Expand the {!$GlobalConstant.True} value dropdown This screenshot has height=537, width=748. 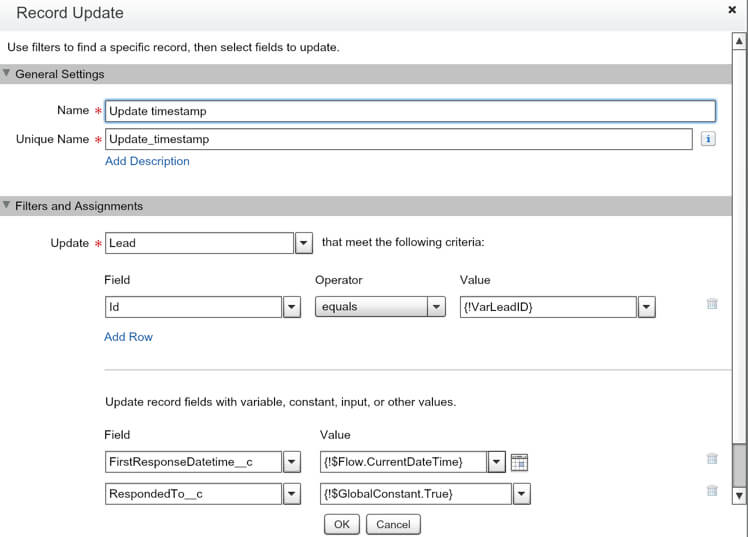(x=520, y=493)
